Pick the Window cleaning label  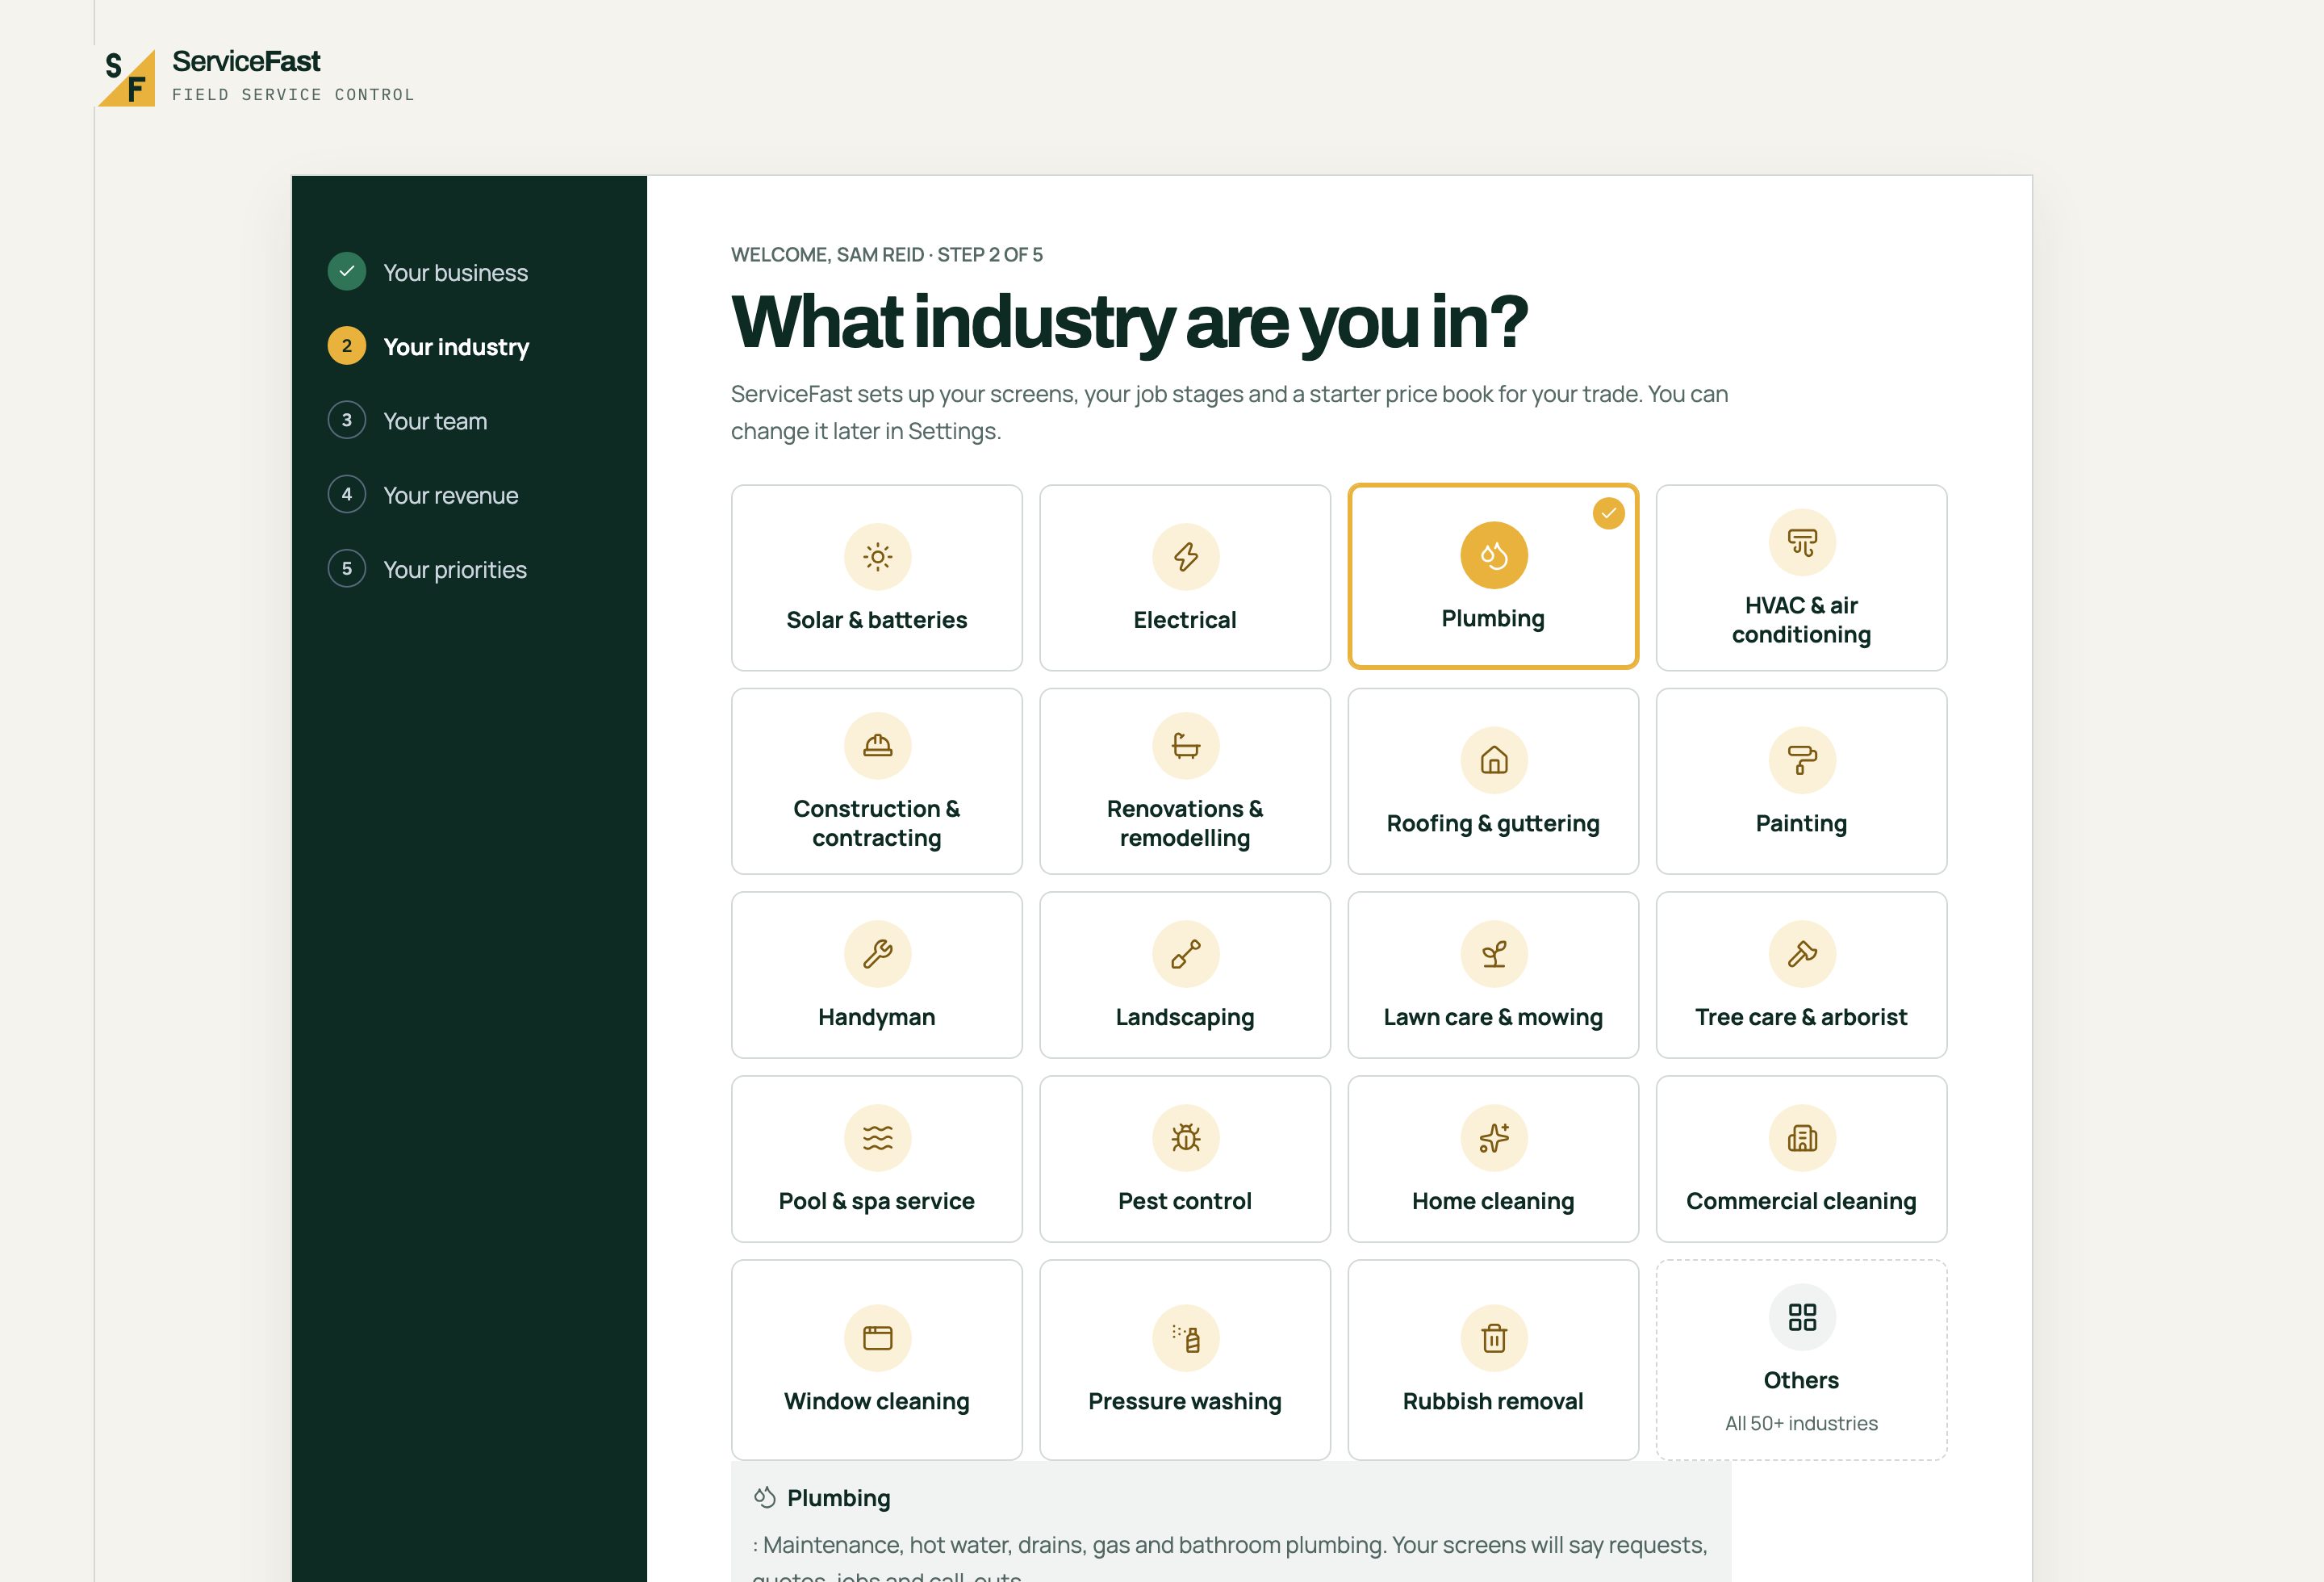(x=877, y=1401)
